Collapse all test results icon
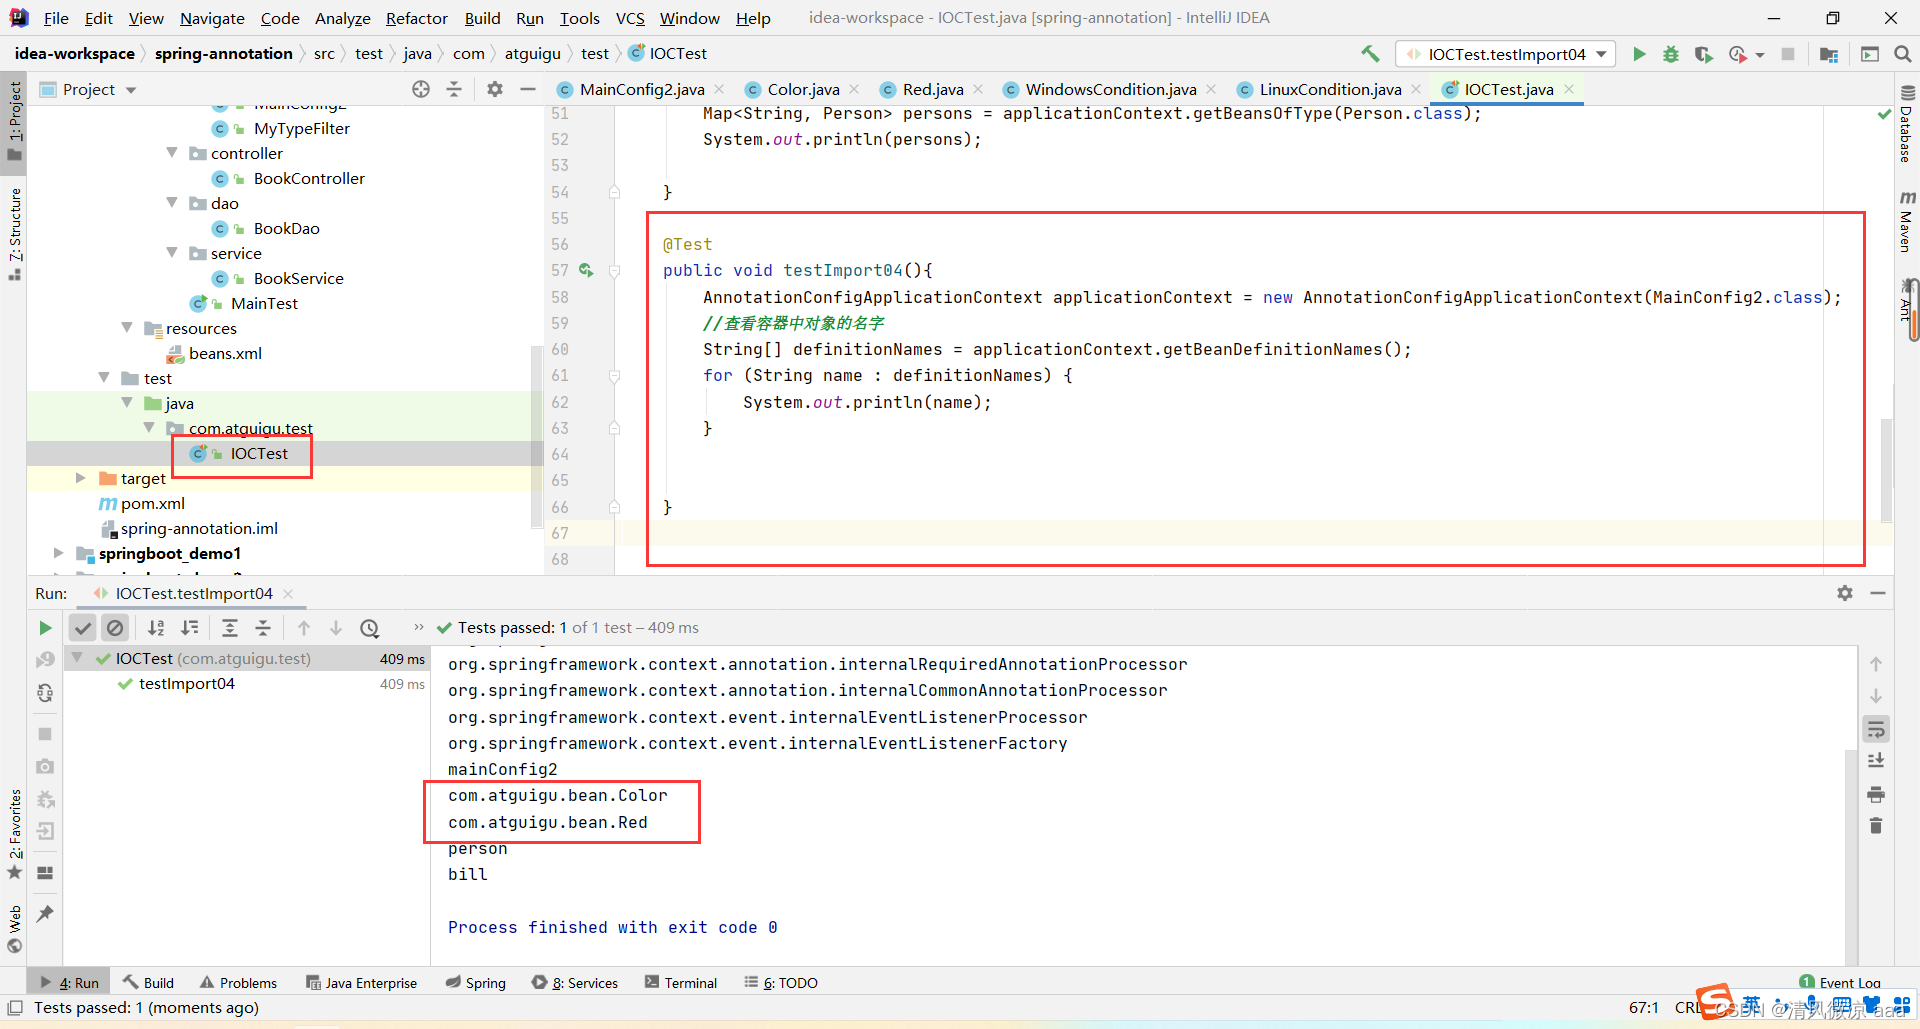 [263, 628]
